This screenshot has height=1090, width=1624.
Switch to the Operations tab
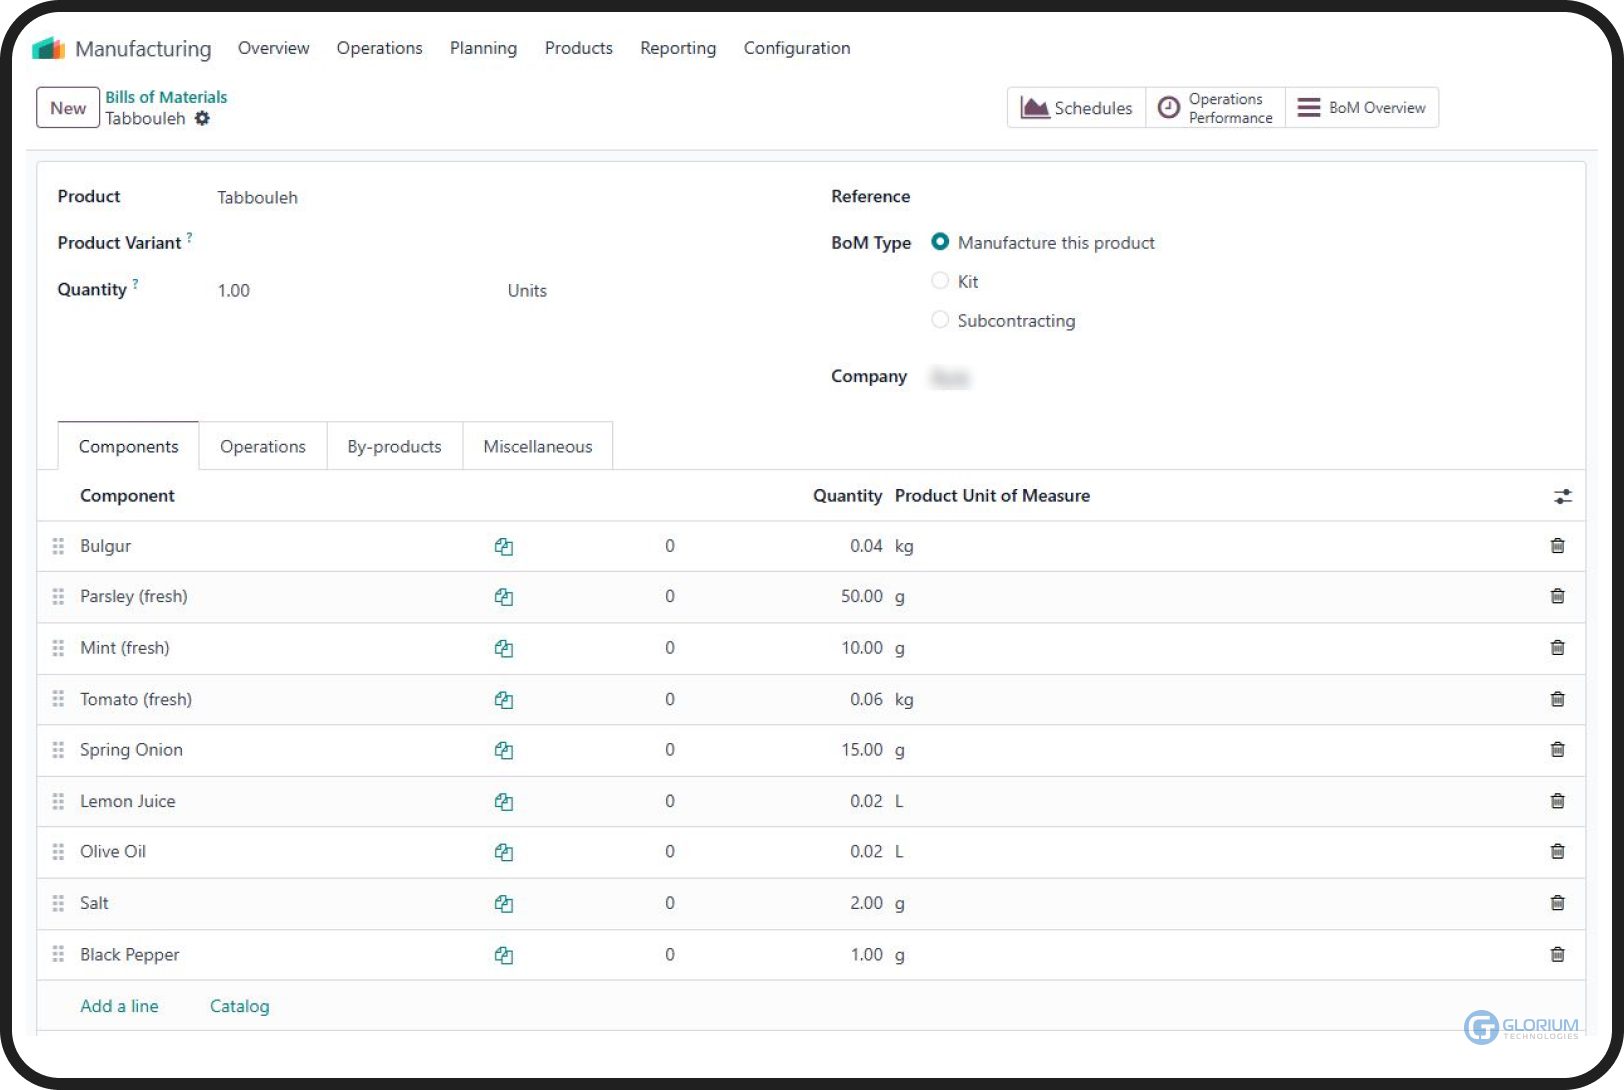point(262,446)
